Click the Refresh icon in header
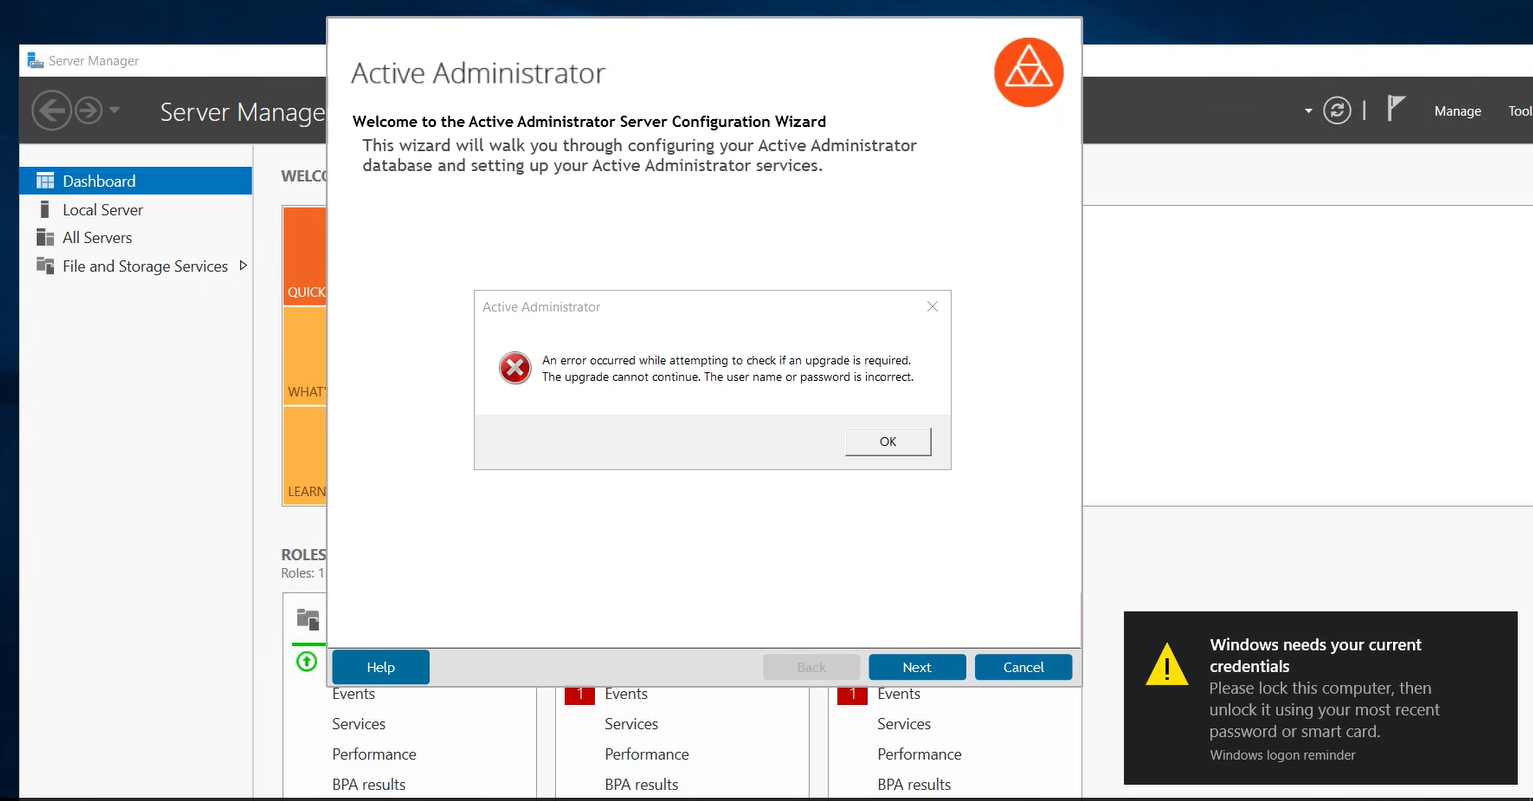Viewport: 1533px width, 801px height. click(1337, 110)
